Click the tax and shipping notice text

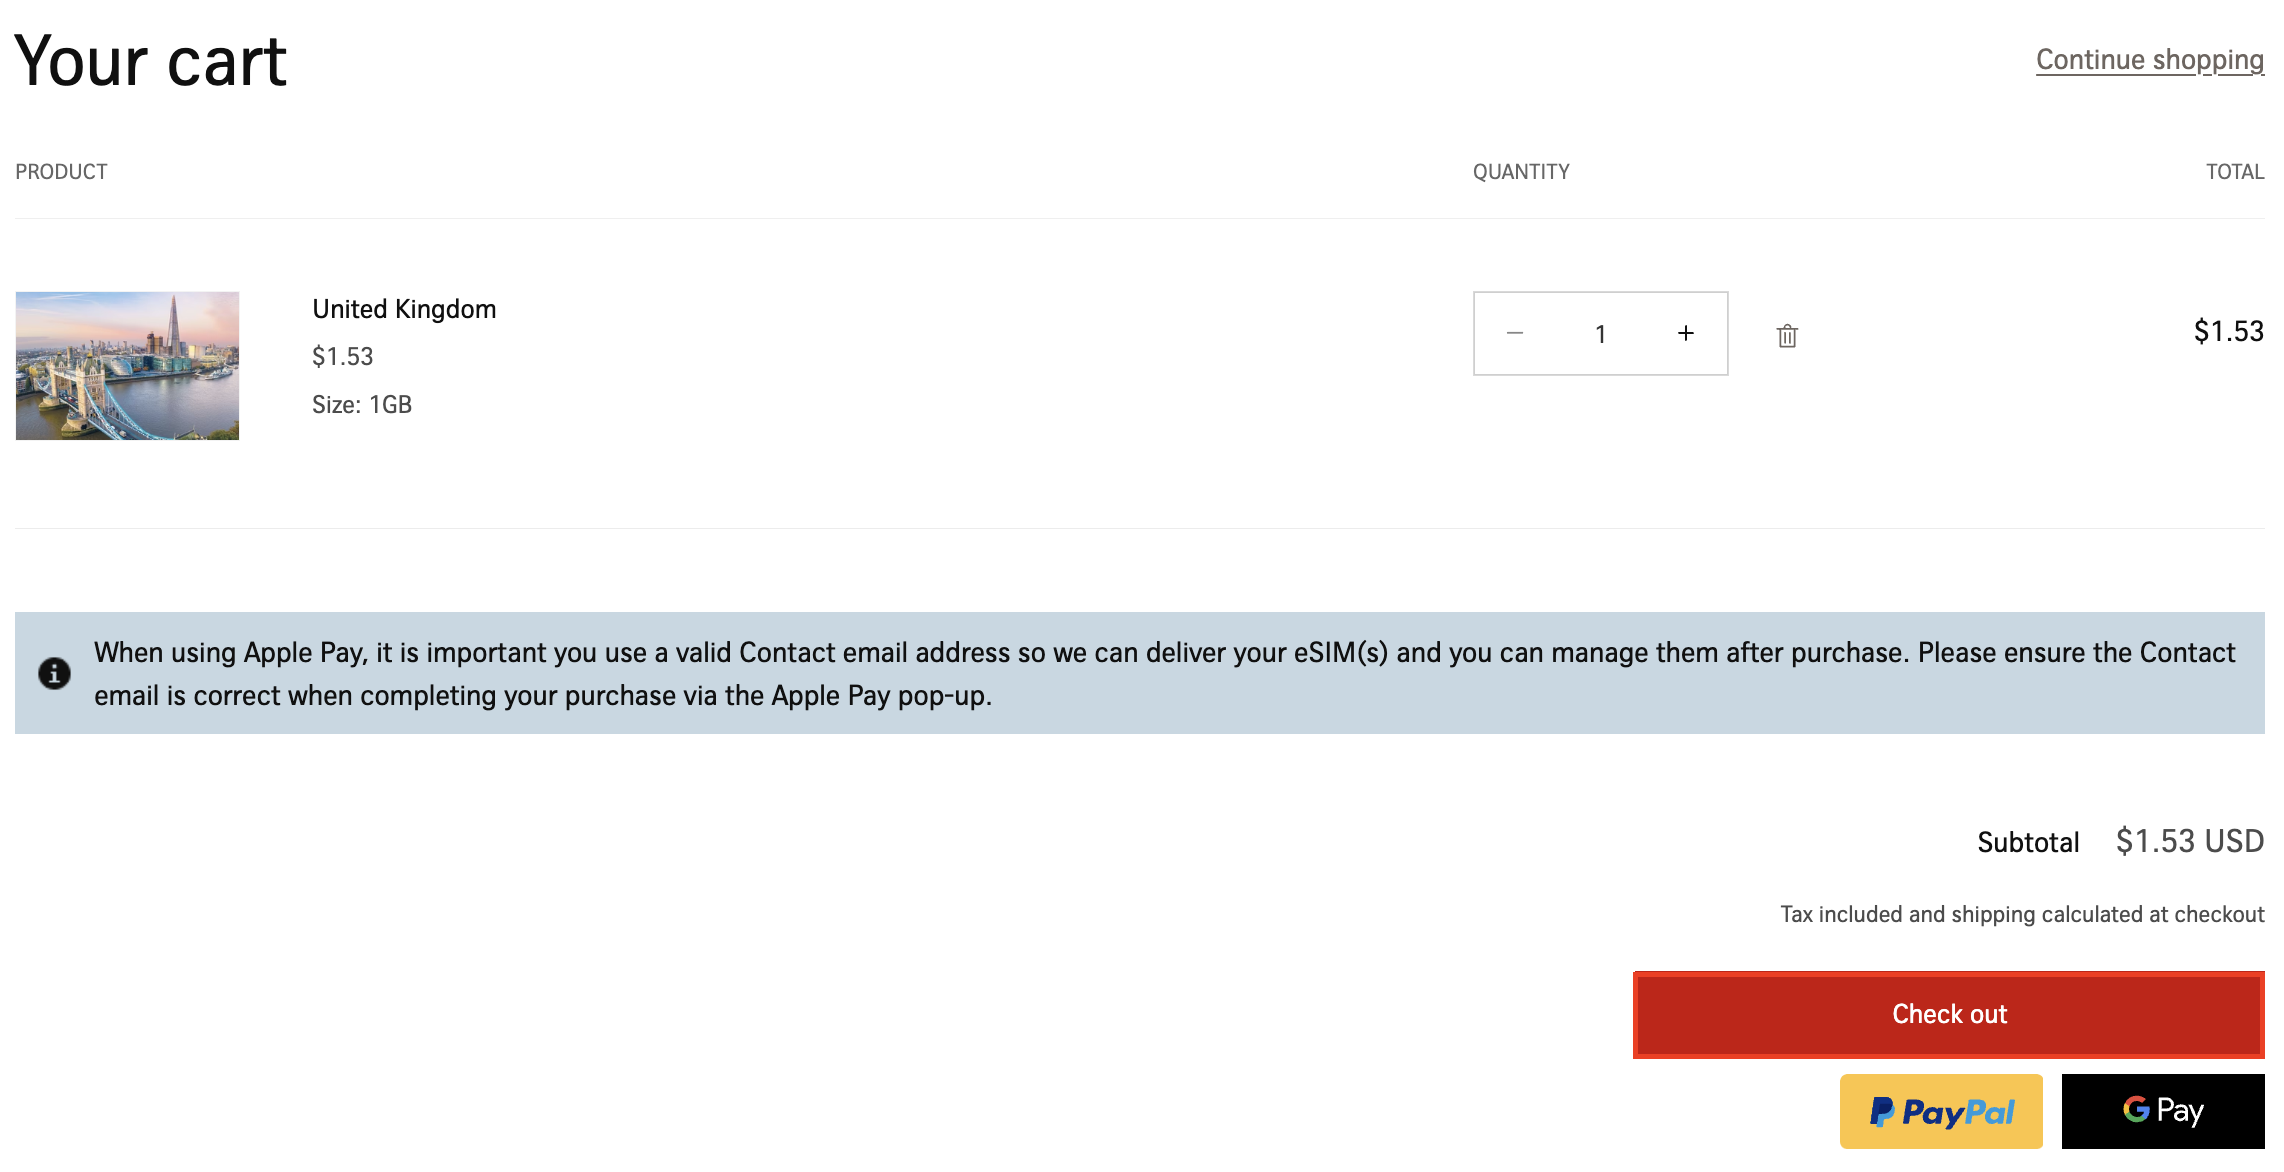2022,915
